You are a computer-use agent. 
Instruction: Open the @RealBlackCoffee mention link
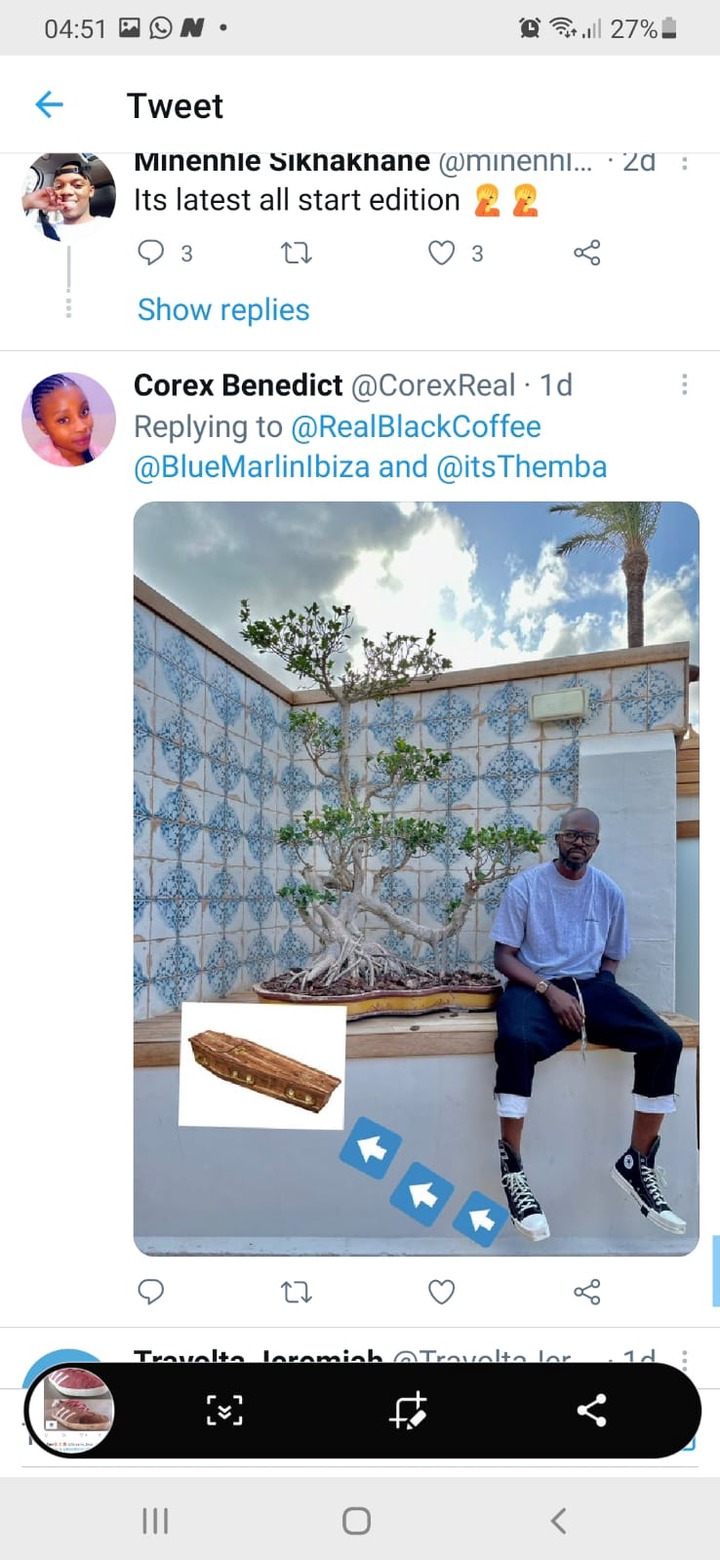coord(416,427)
